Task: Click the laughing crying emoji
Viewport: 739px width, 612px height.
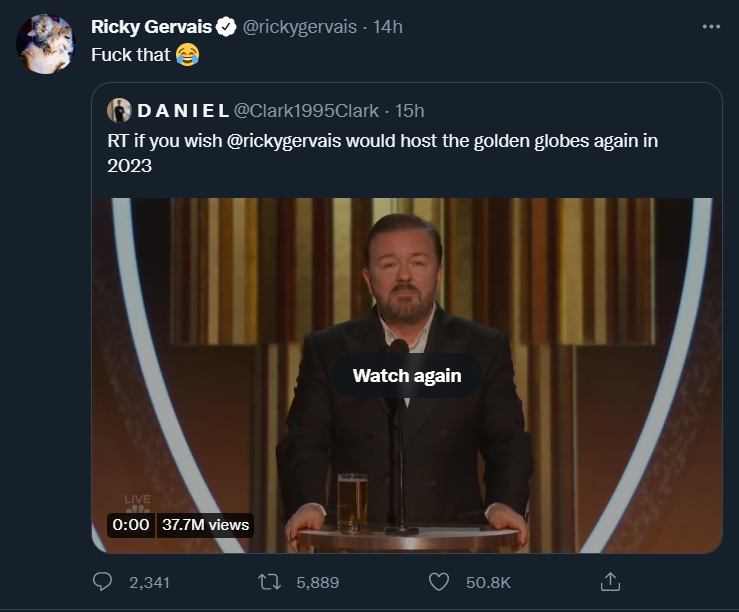Action: click(187, 54)
